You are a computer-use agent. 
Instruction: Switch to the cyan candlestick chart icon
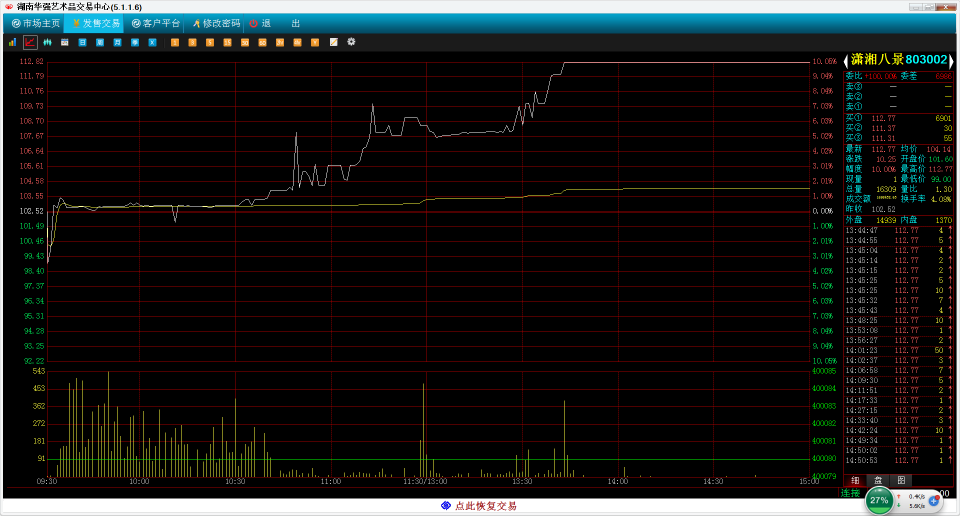tap(47, 42)
